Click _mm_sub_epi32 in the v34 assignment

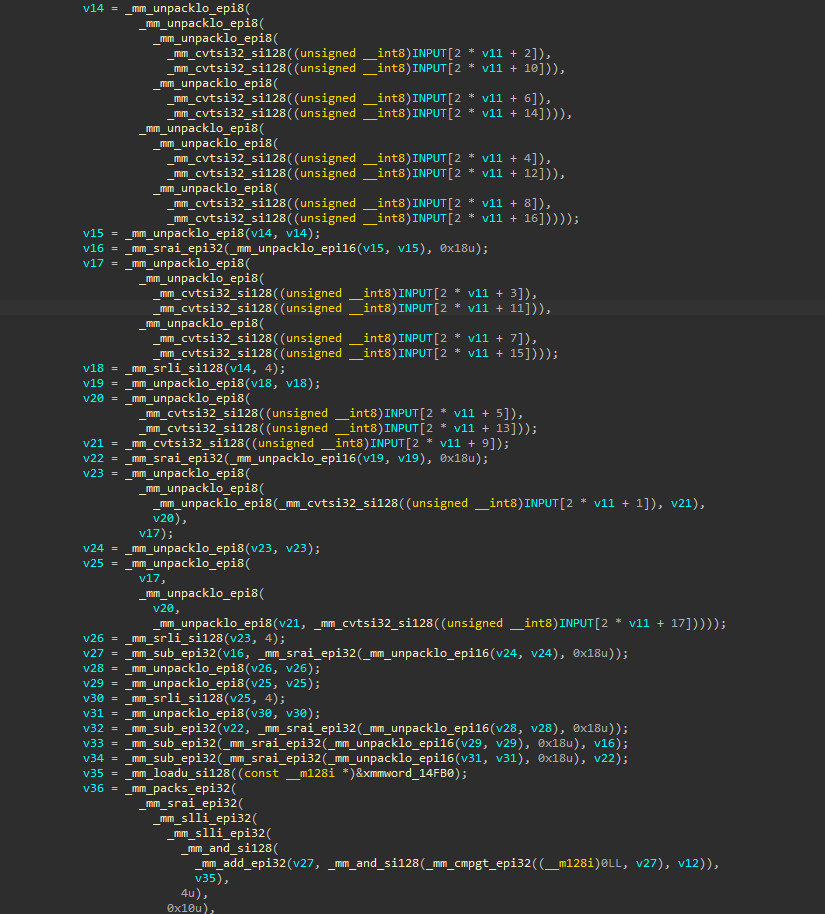[171, 758]
